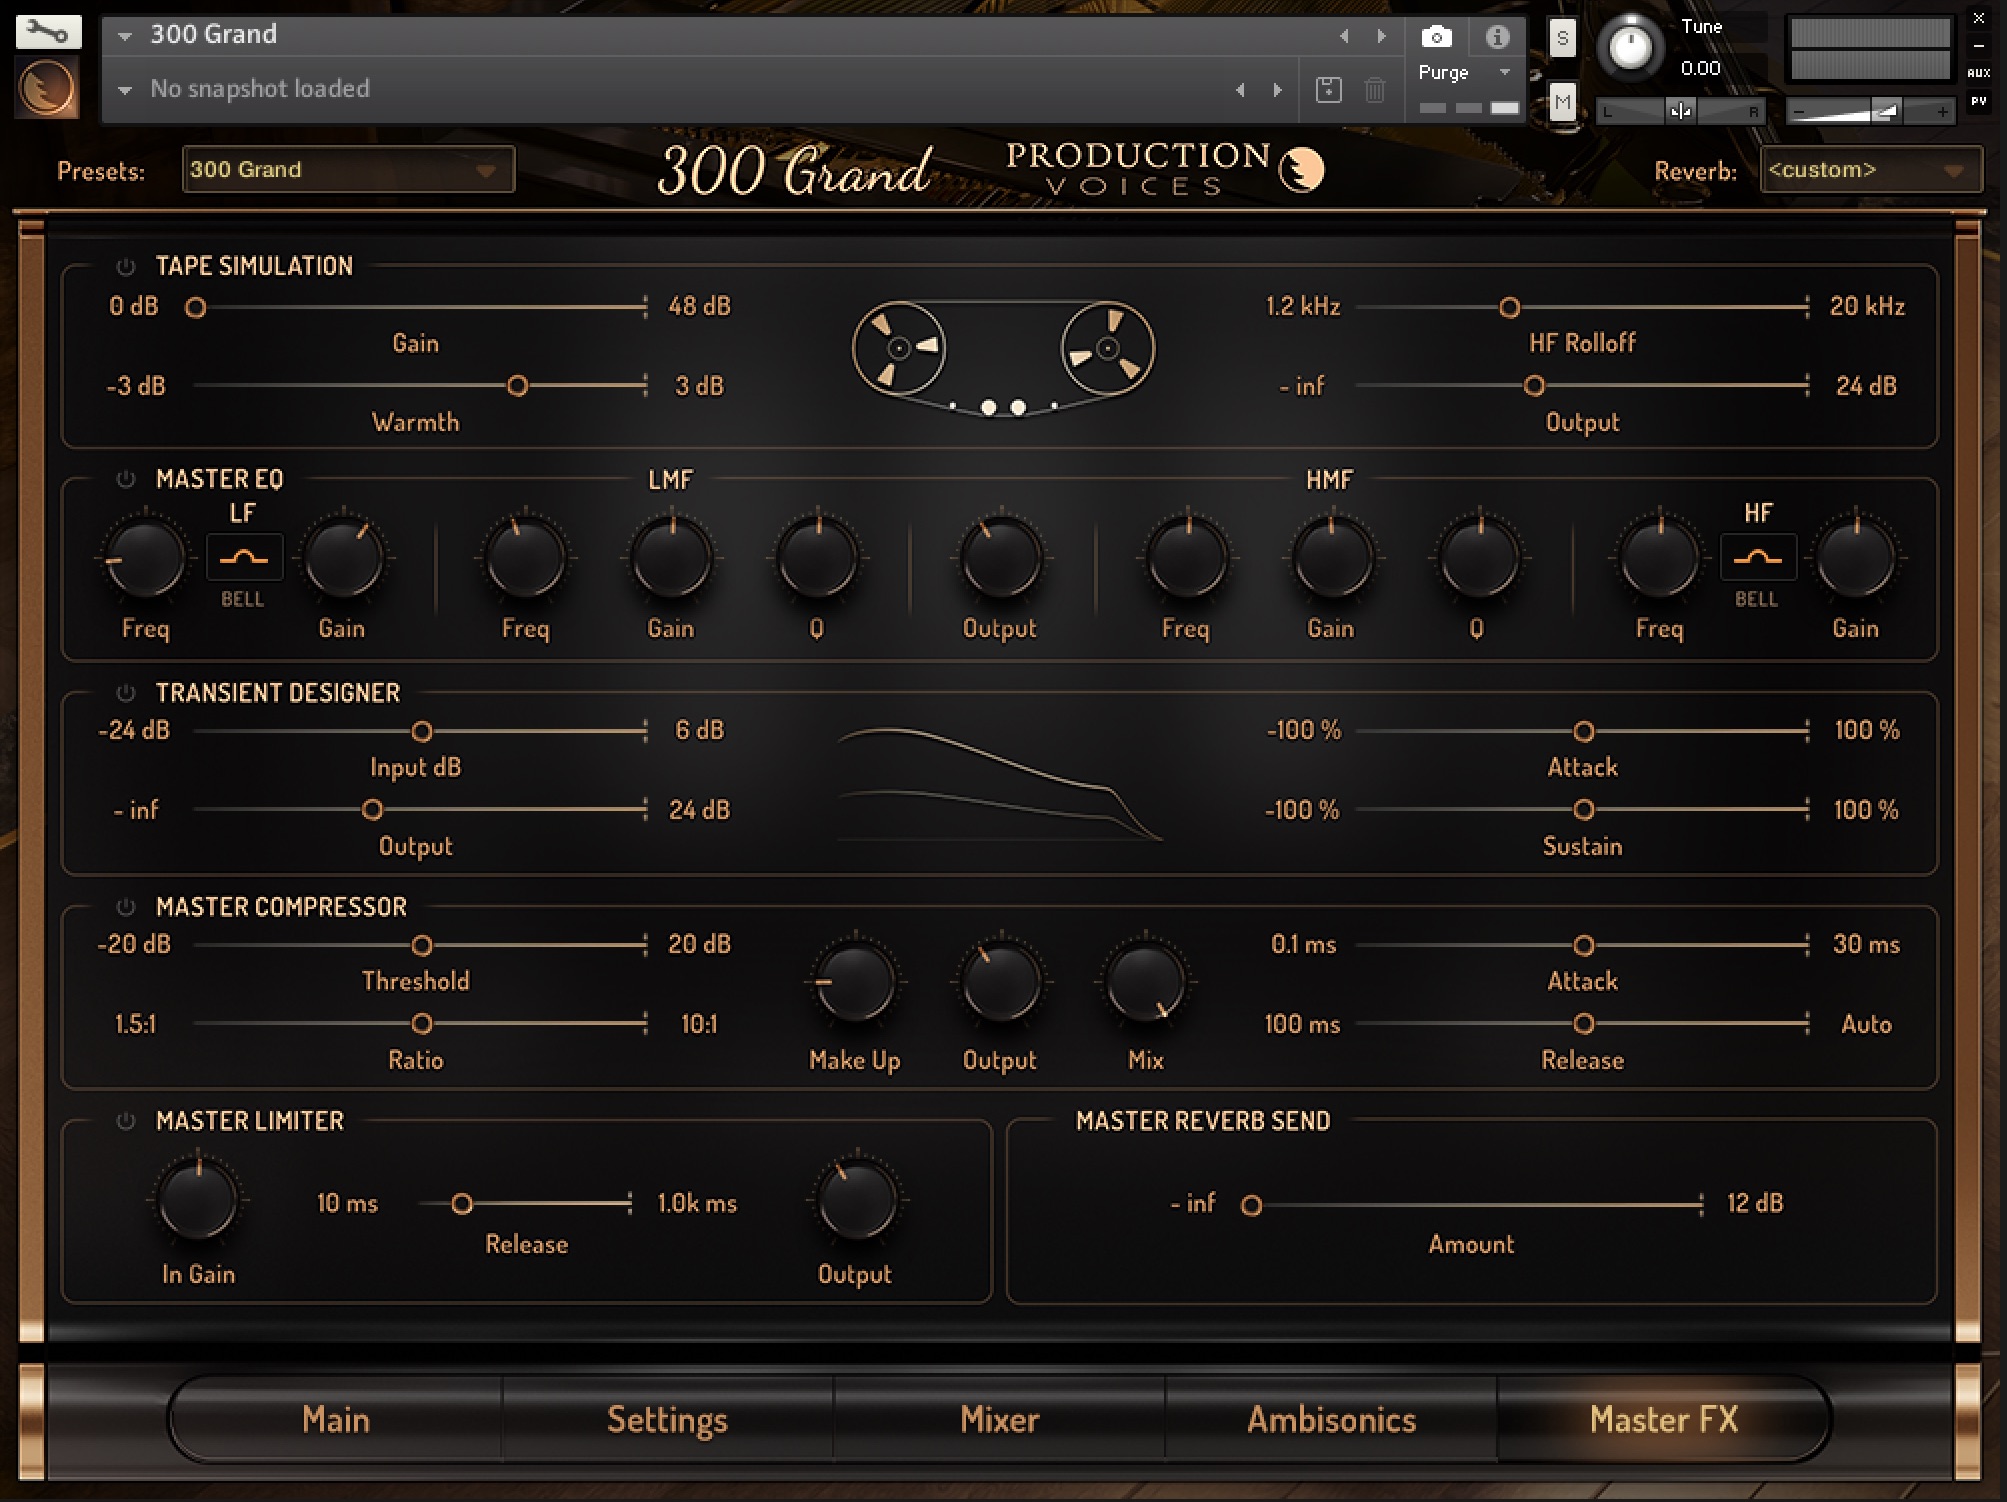The width and height of the screenshot is (2007, 1502).
Task: Open the instrument info icon
Action: pos(1497,38)
